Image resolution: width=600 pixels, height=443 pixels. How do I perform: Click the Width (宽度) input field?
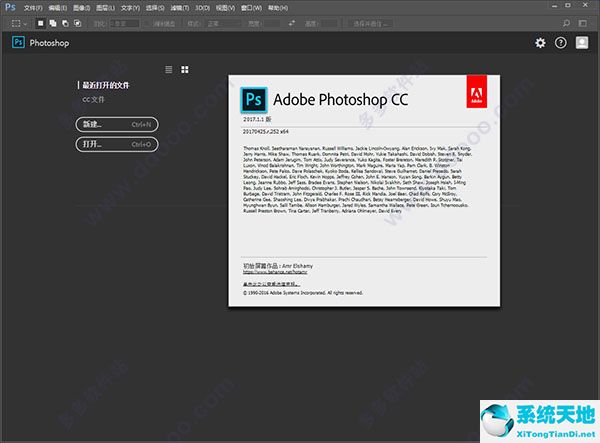pyautogui.click(x=272, y=24)
